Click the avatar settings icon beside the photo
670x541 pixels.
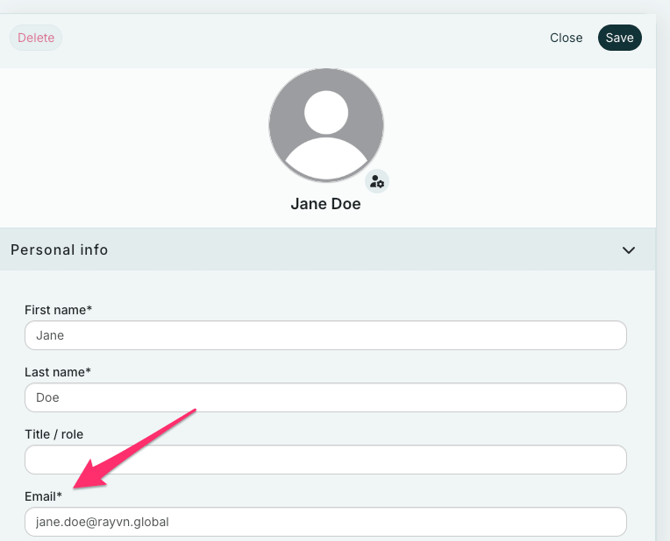(376, 181)
